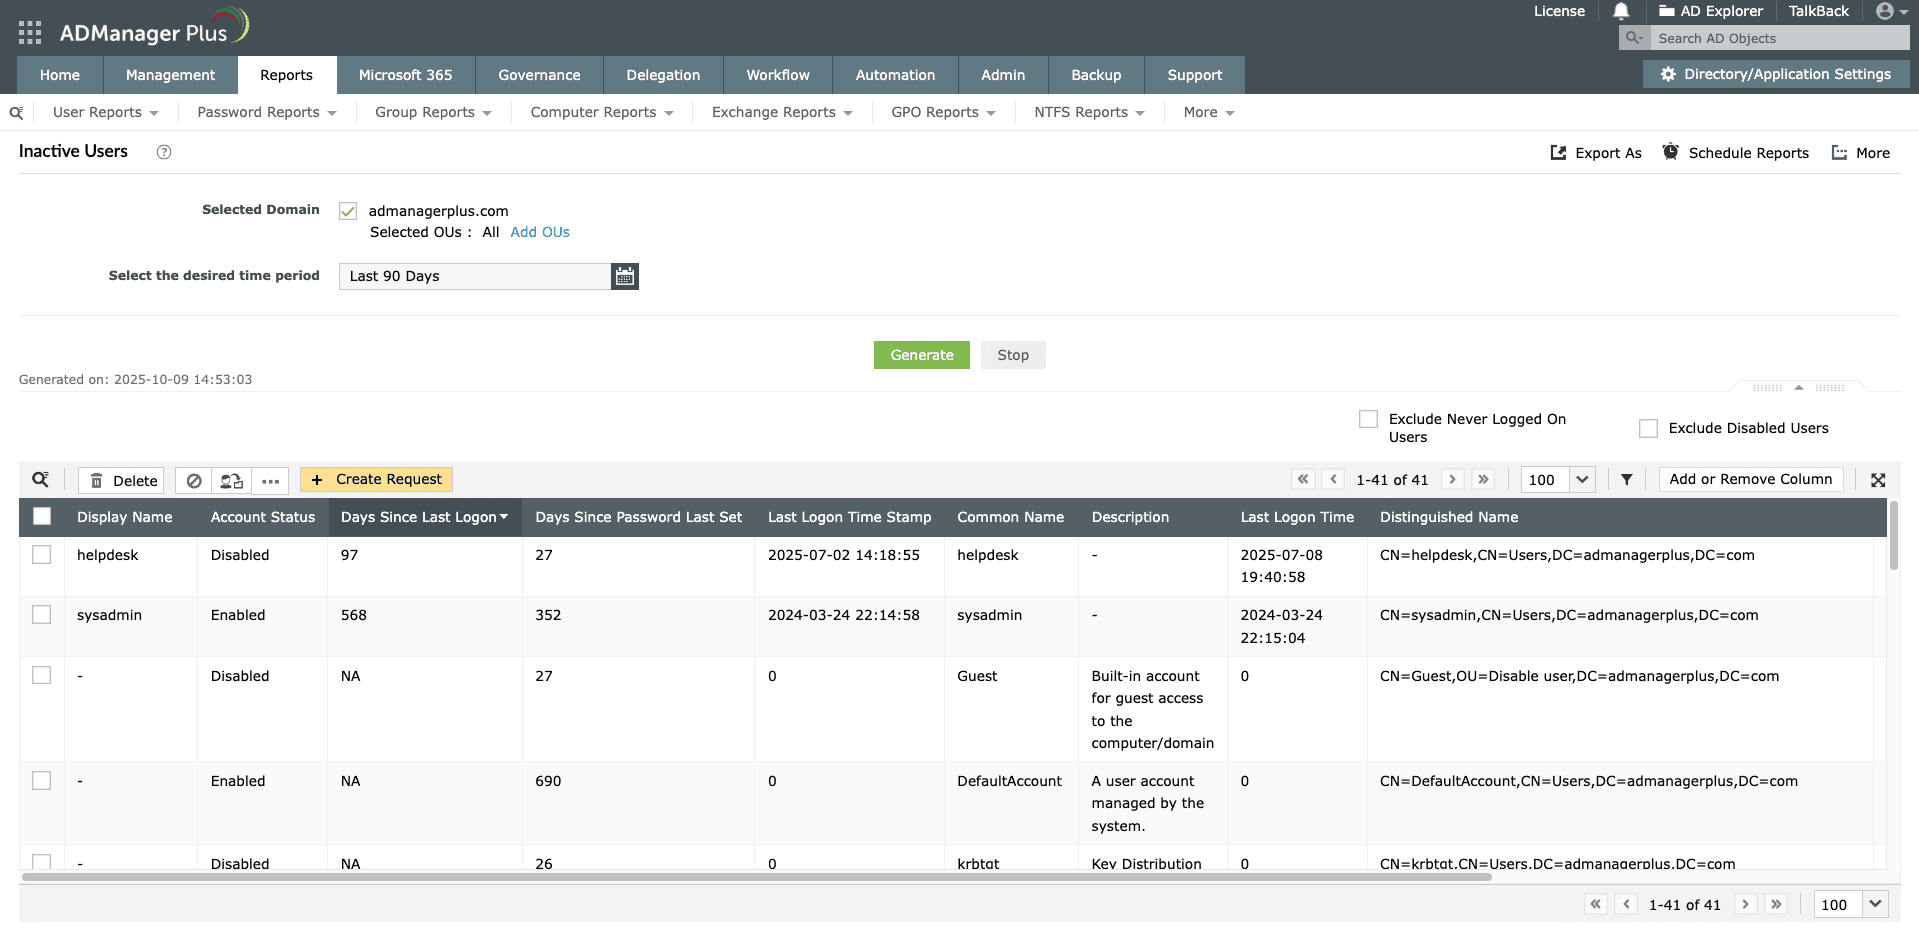Open the filter funnel for the report table
This screenshot has height=941, width=1919.
(x=1625, y=479)
